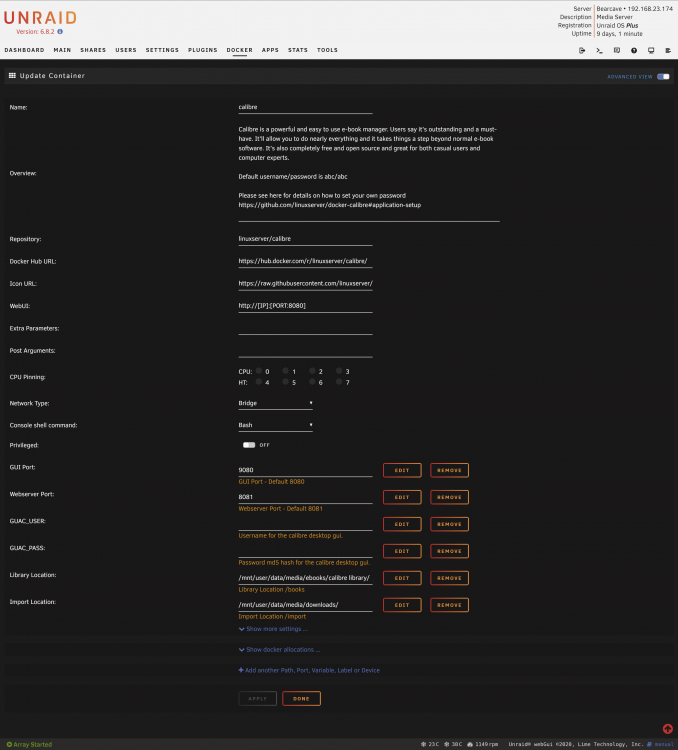Open the Settings tab
This screenshot has width=678, height=750.
click(x=162, y=50)
